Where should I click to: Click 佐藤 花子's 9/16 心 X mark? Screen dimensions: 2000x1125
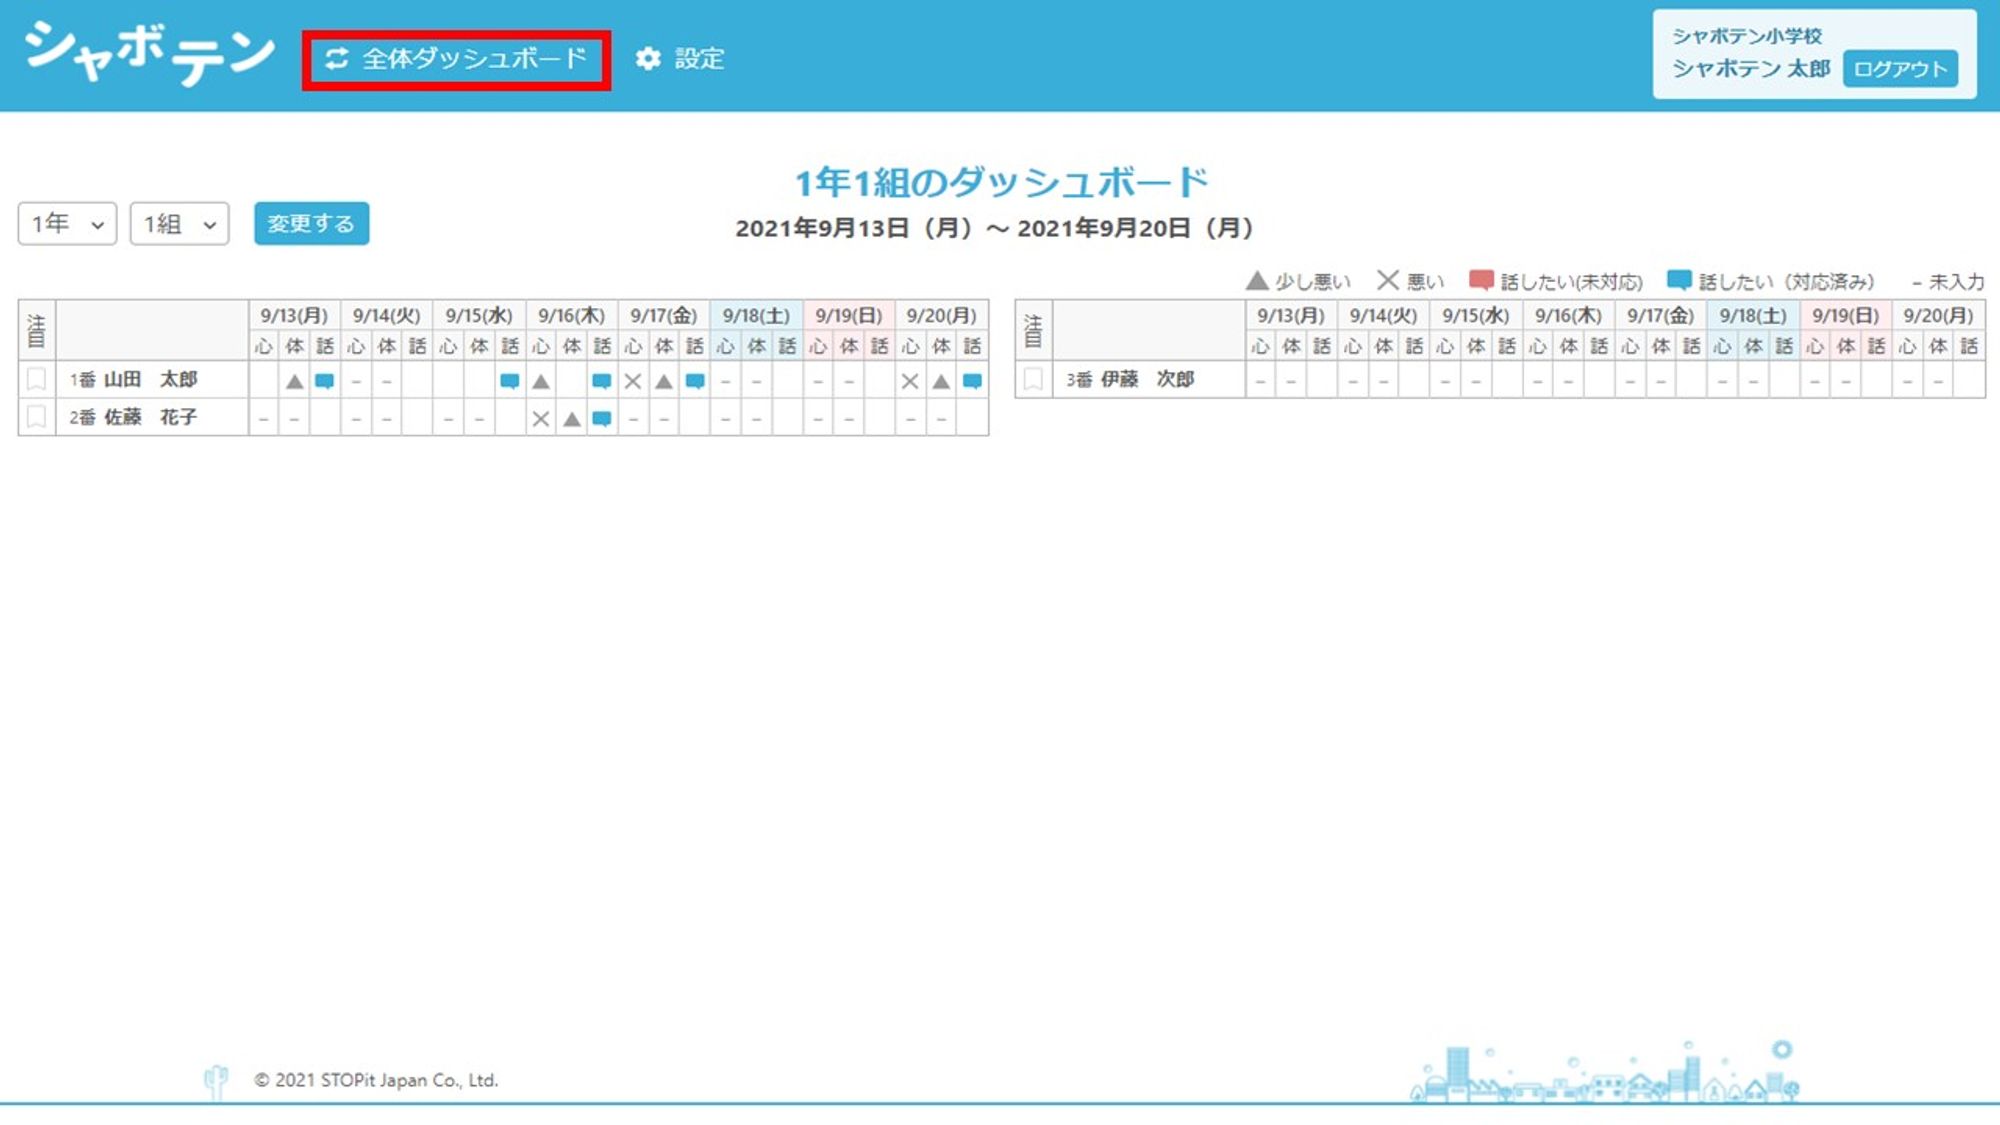541,419
